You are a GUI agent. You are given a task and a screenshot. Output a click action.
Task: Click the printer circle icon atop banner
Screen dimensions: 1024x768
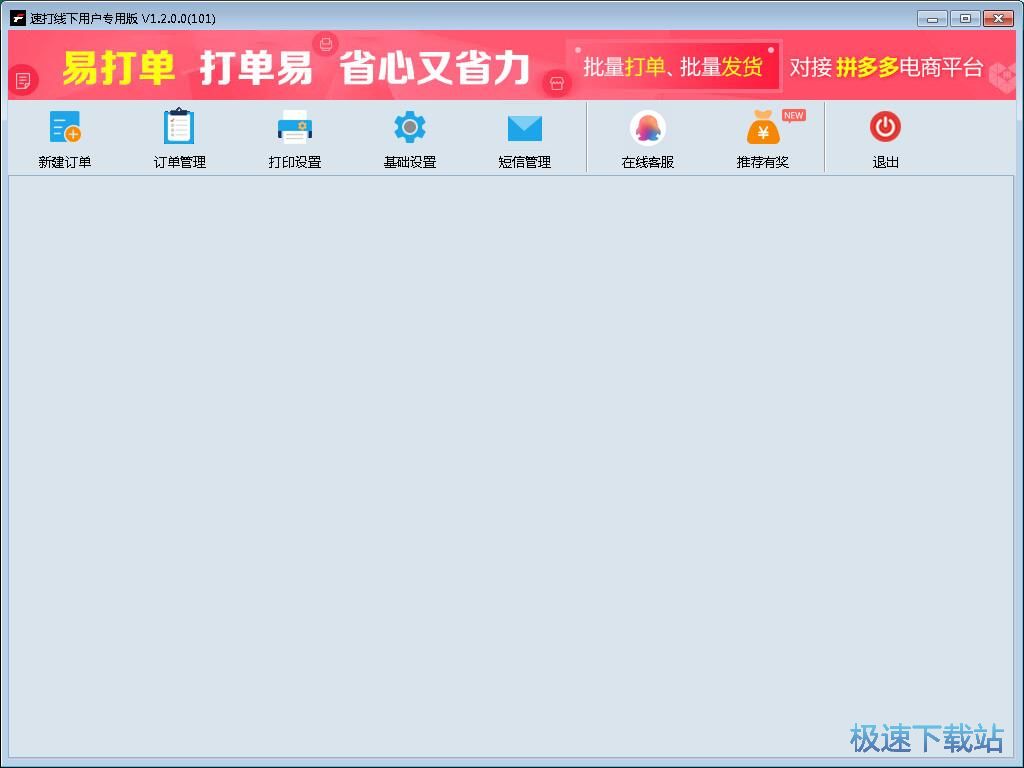coord(325,44)
